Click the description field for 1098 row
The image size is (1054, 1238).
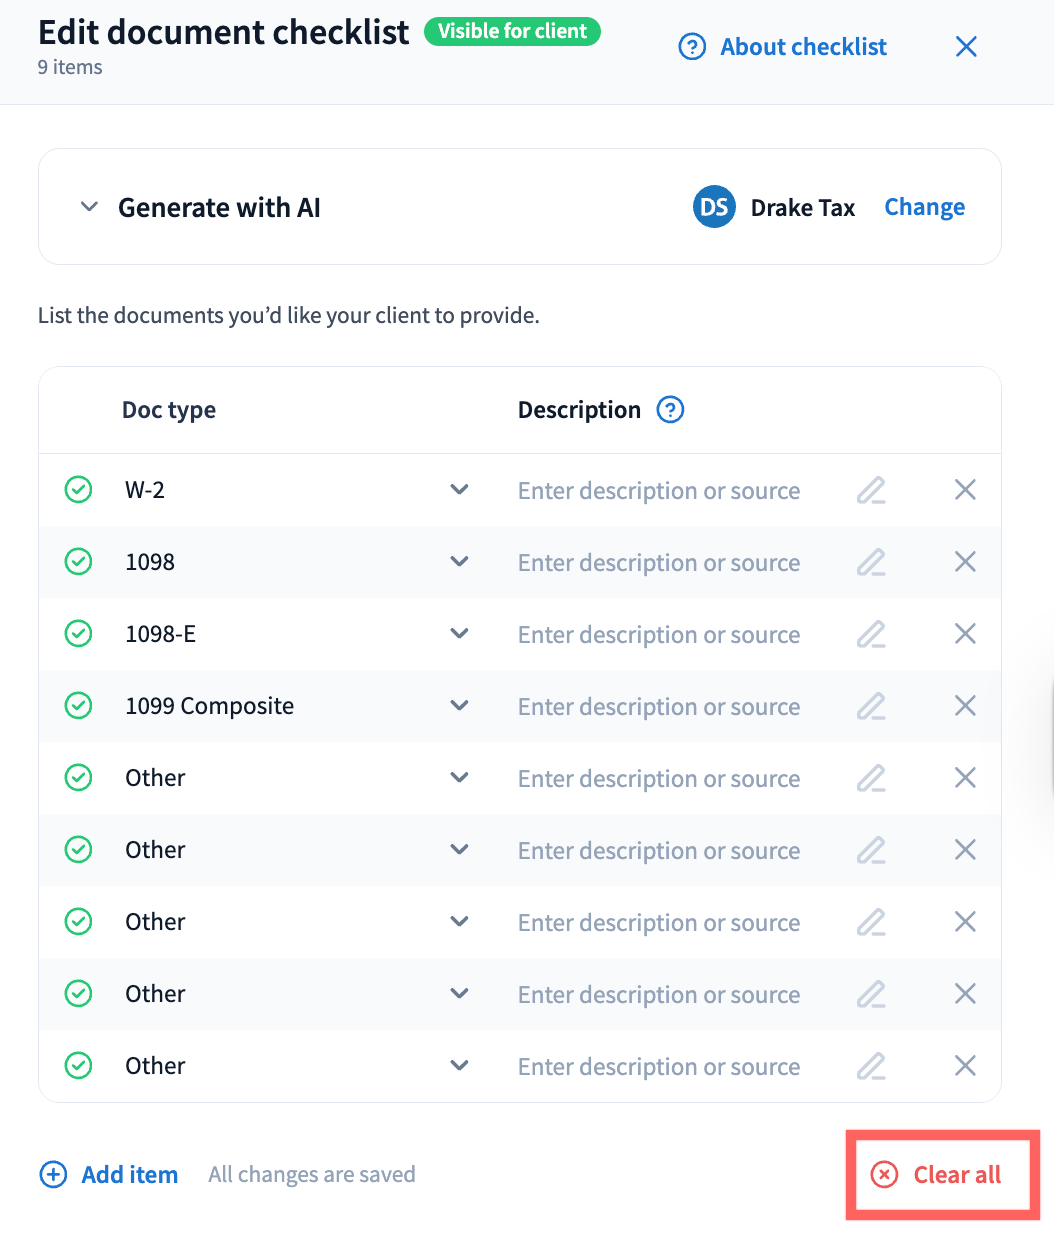point(659,563)
